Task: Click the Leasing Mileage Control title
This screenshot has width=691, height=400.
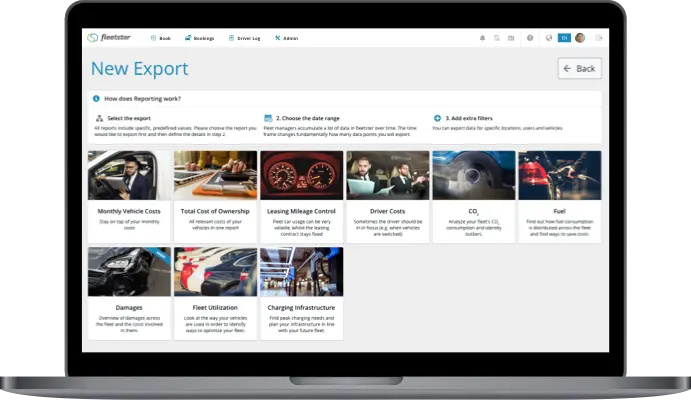Action: click(x=301, y=211)
